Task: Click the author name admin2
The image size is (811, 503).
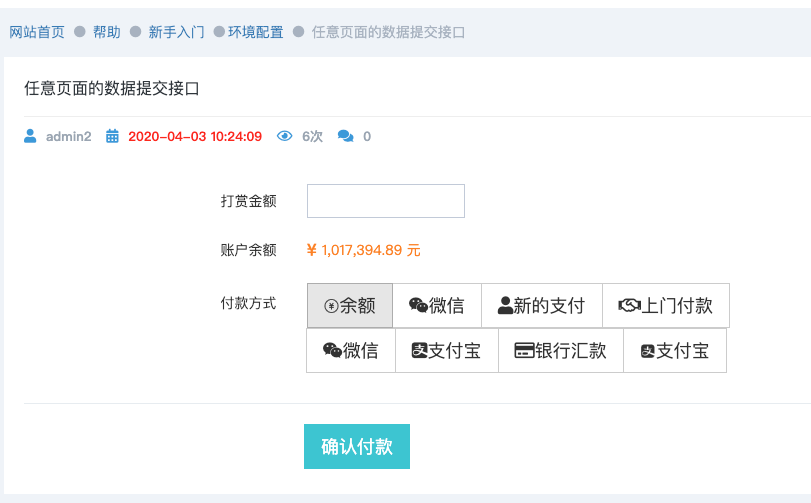Action: point(68,136)
